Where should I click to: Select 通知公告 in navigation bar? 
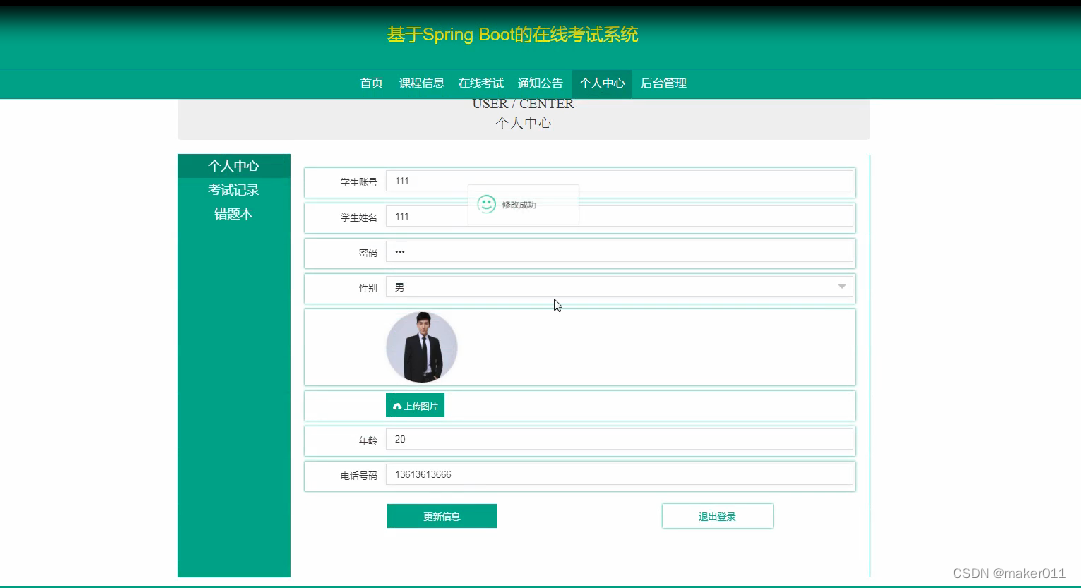click(540, 83)
